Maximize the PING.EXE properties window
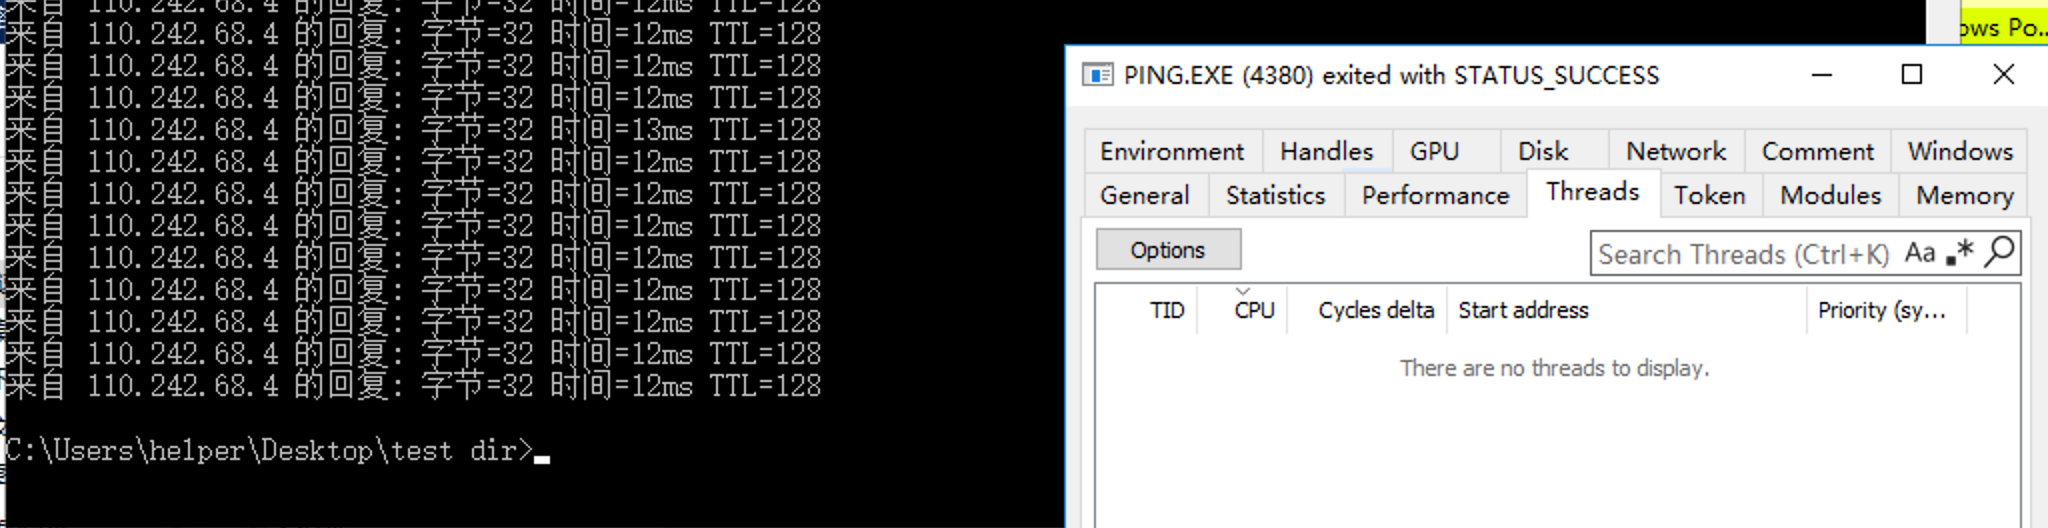Screen dimensions: 2048x528 [1911, 75]
